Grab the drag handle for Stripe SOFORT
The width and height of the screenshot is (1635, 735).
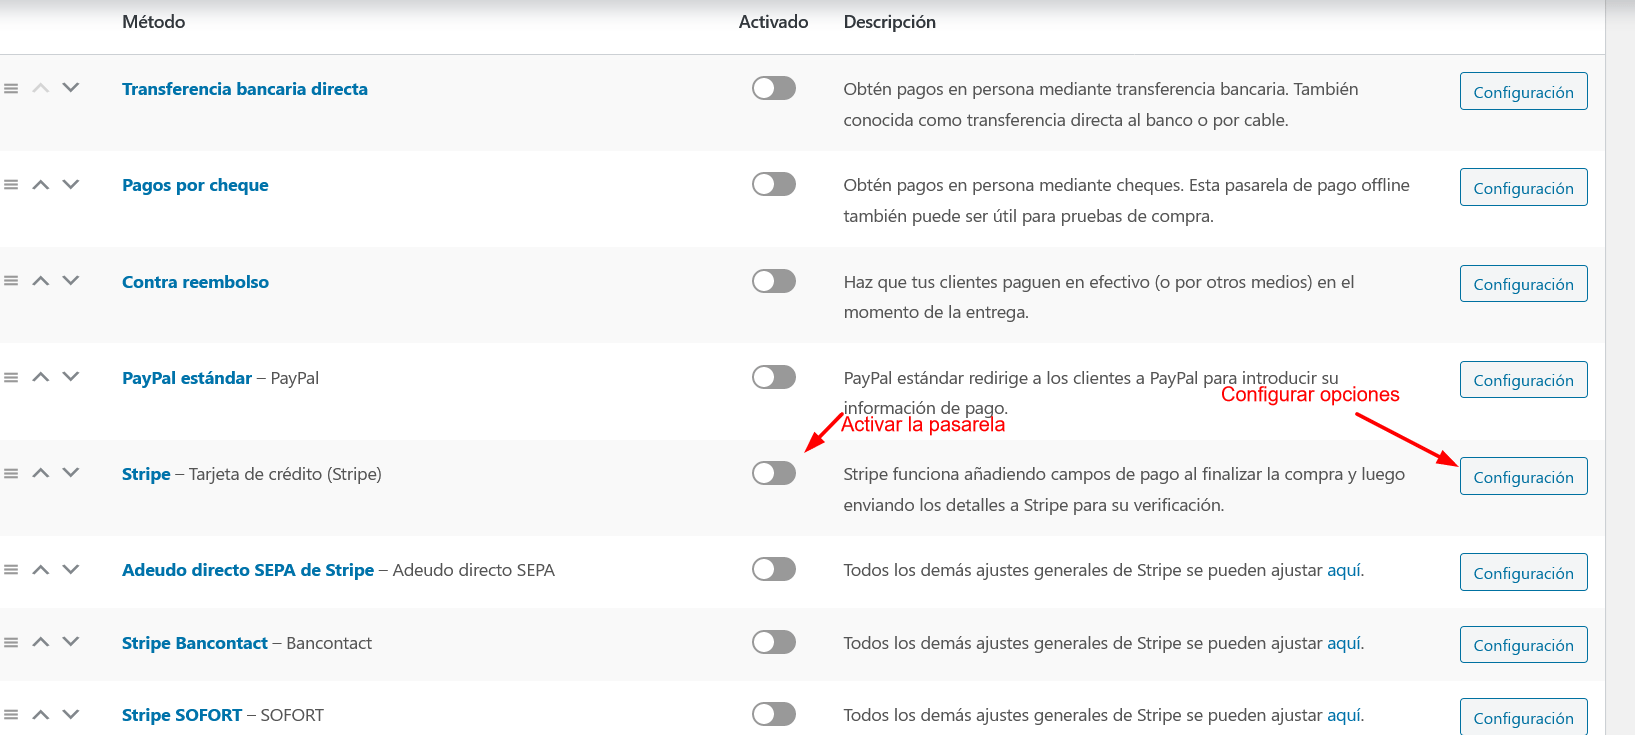click(11, 714)
